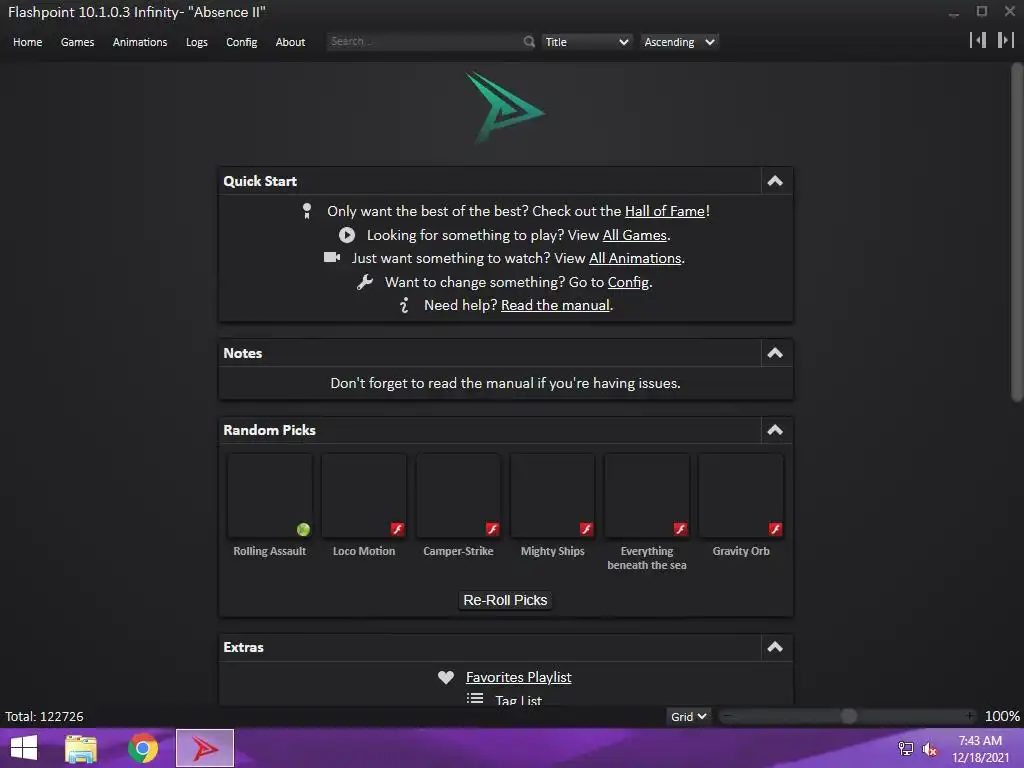Viewport: 1024px width, 768px height.
Task: Click the list icon beside Tag List
Action: [x=475, y=699]
